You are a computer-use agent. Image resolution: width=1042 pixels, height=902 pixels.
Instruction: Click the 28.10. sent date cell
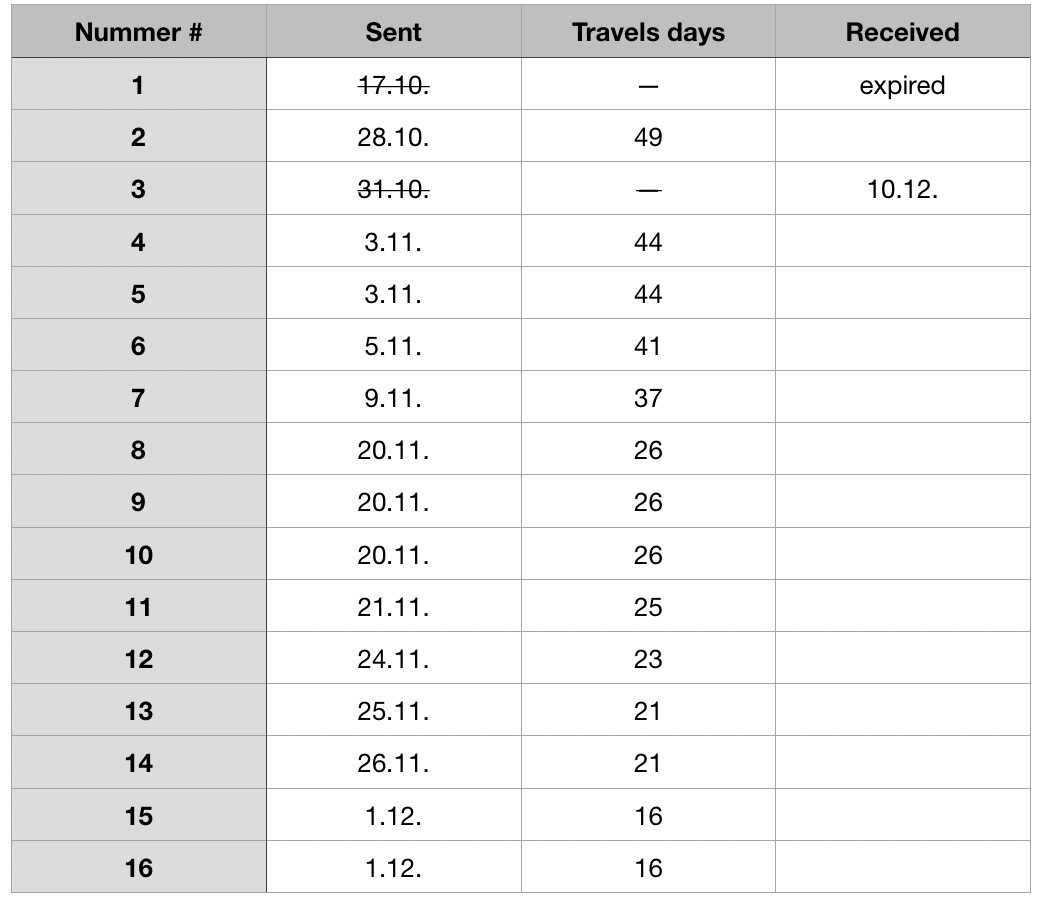click(393, 137)
